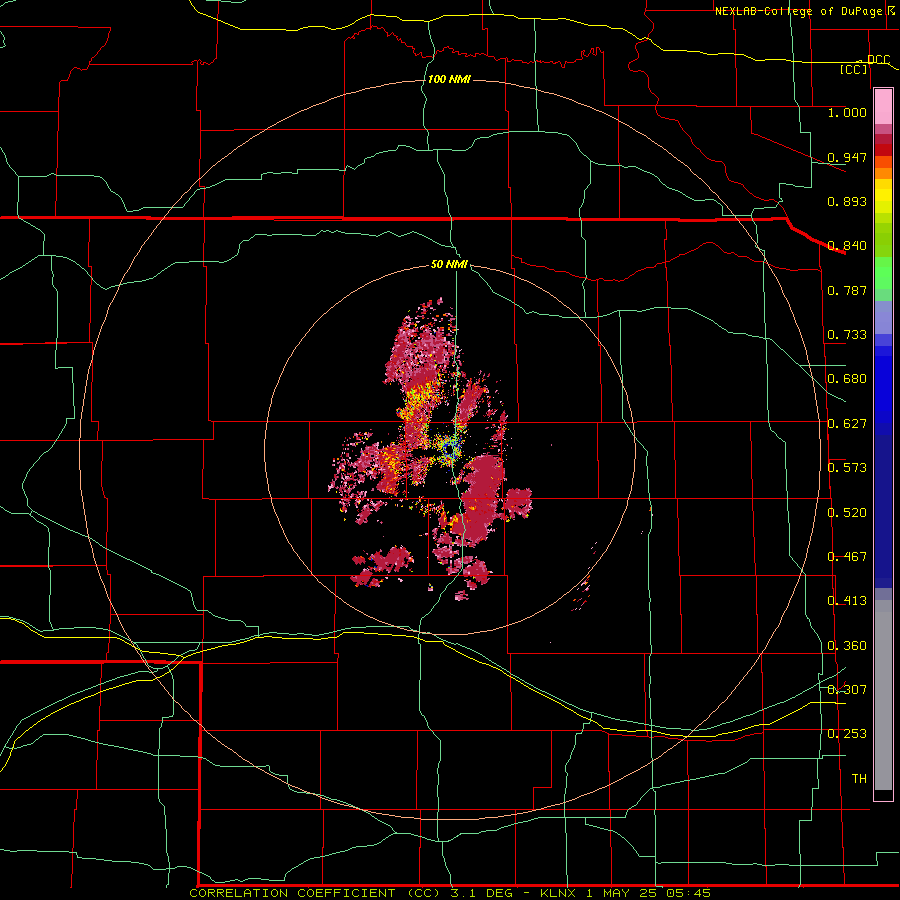Click the 0.467 color scale label

[847, 557]
